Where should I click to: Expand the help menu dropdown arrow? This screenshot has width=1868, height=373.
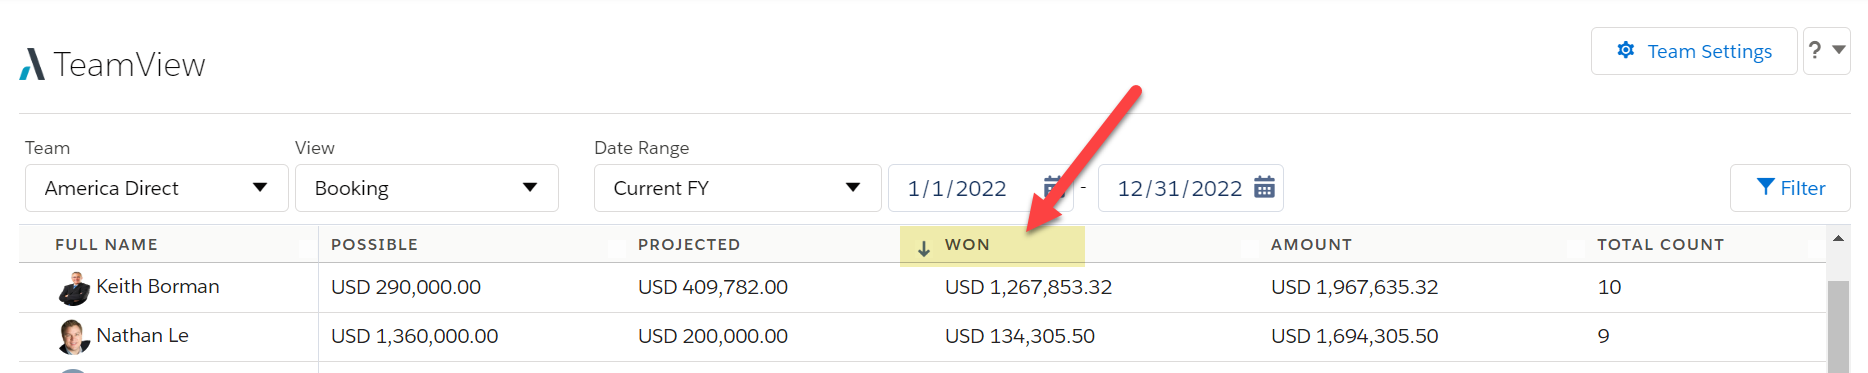click(x=1839, y=49)
